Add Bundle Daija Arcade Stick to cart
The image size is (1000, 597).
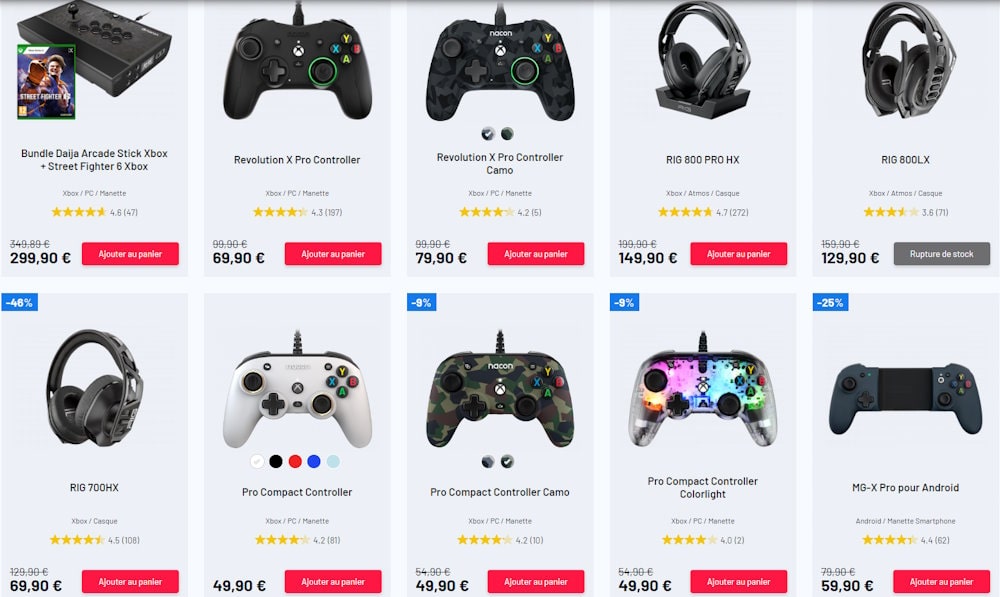click(130, 254)
